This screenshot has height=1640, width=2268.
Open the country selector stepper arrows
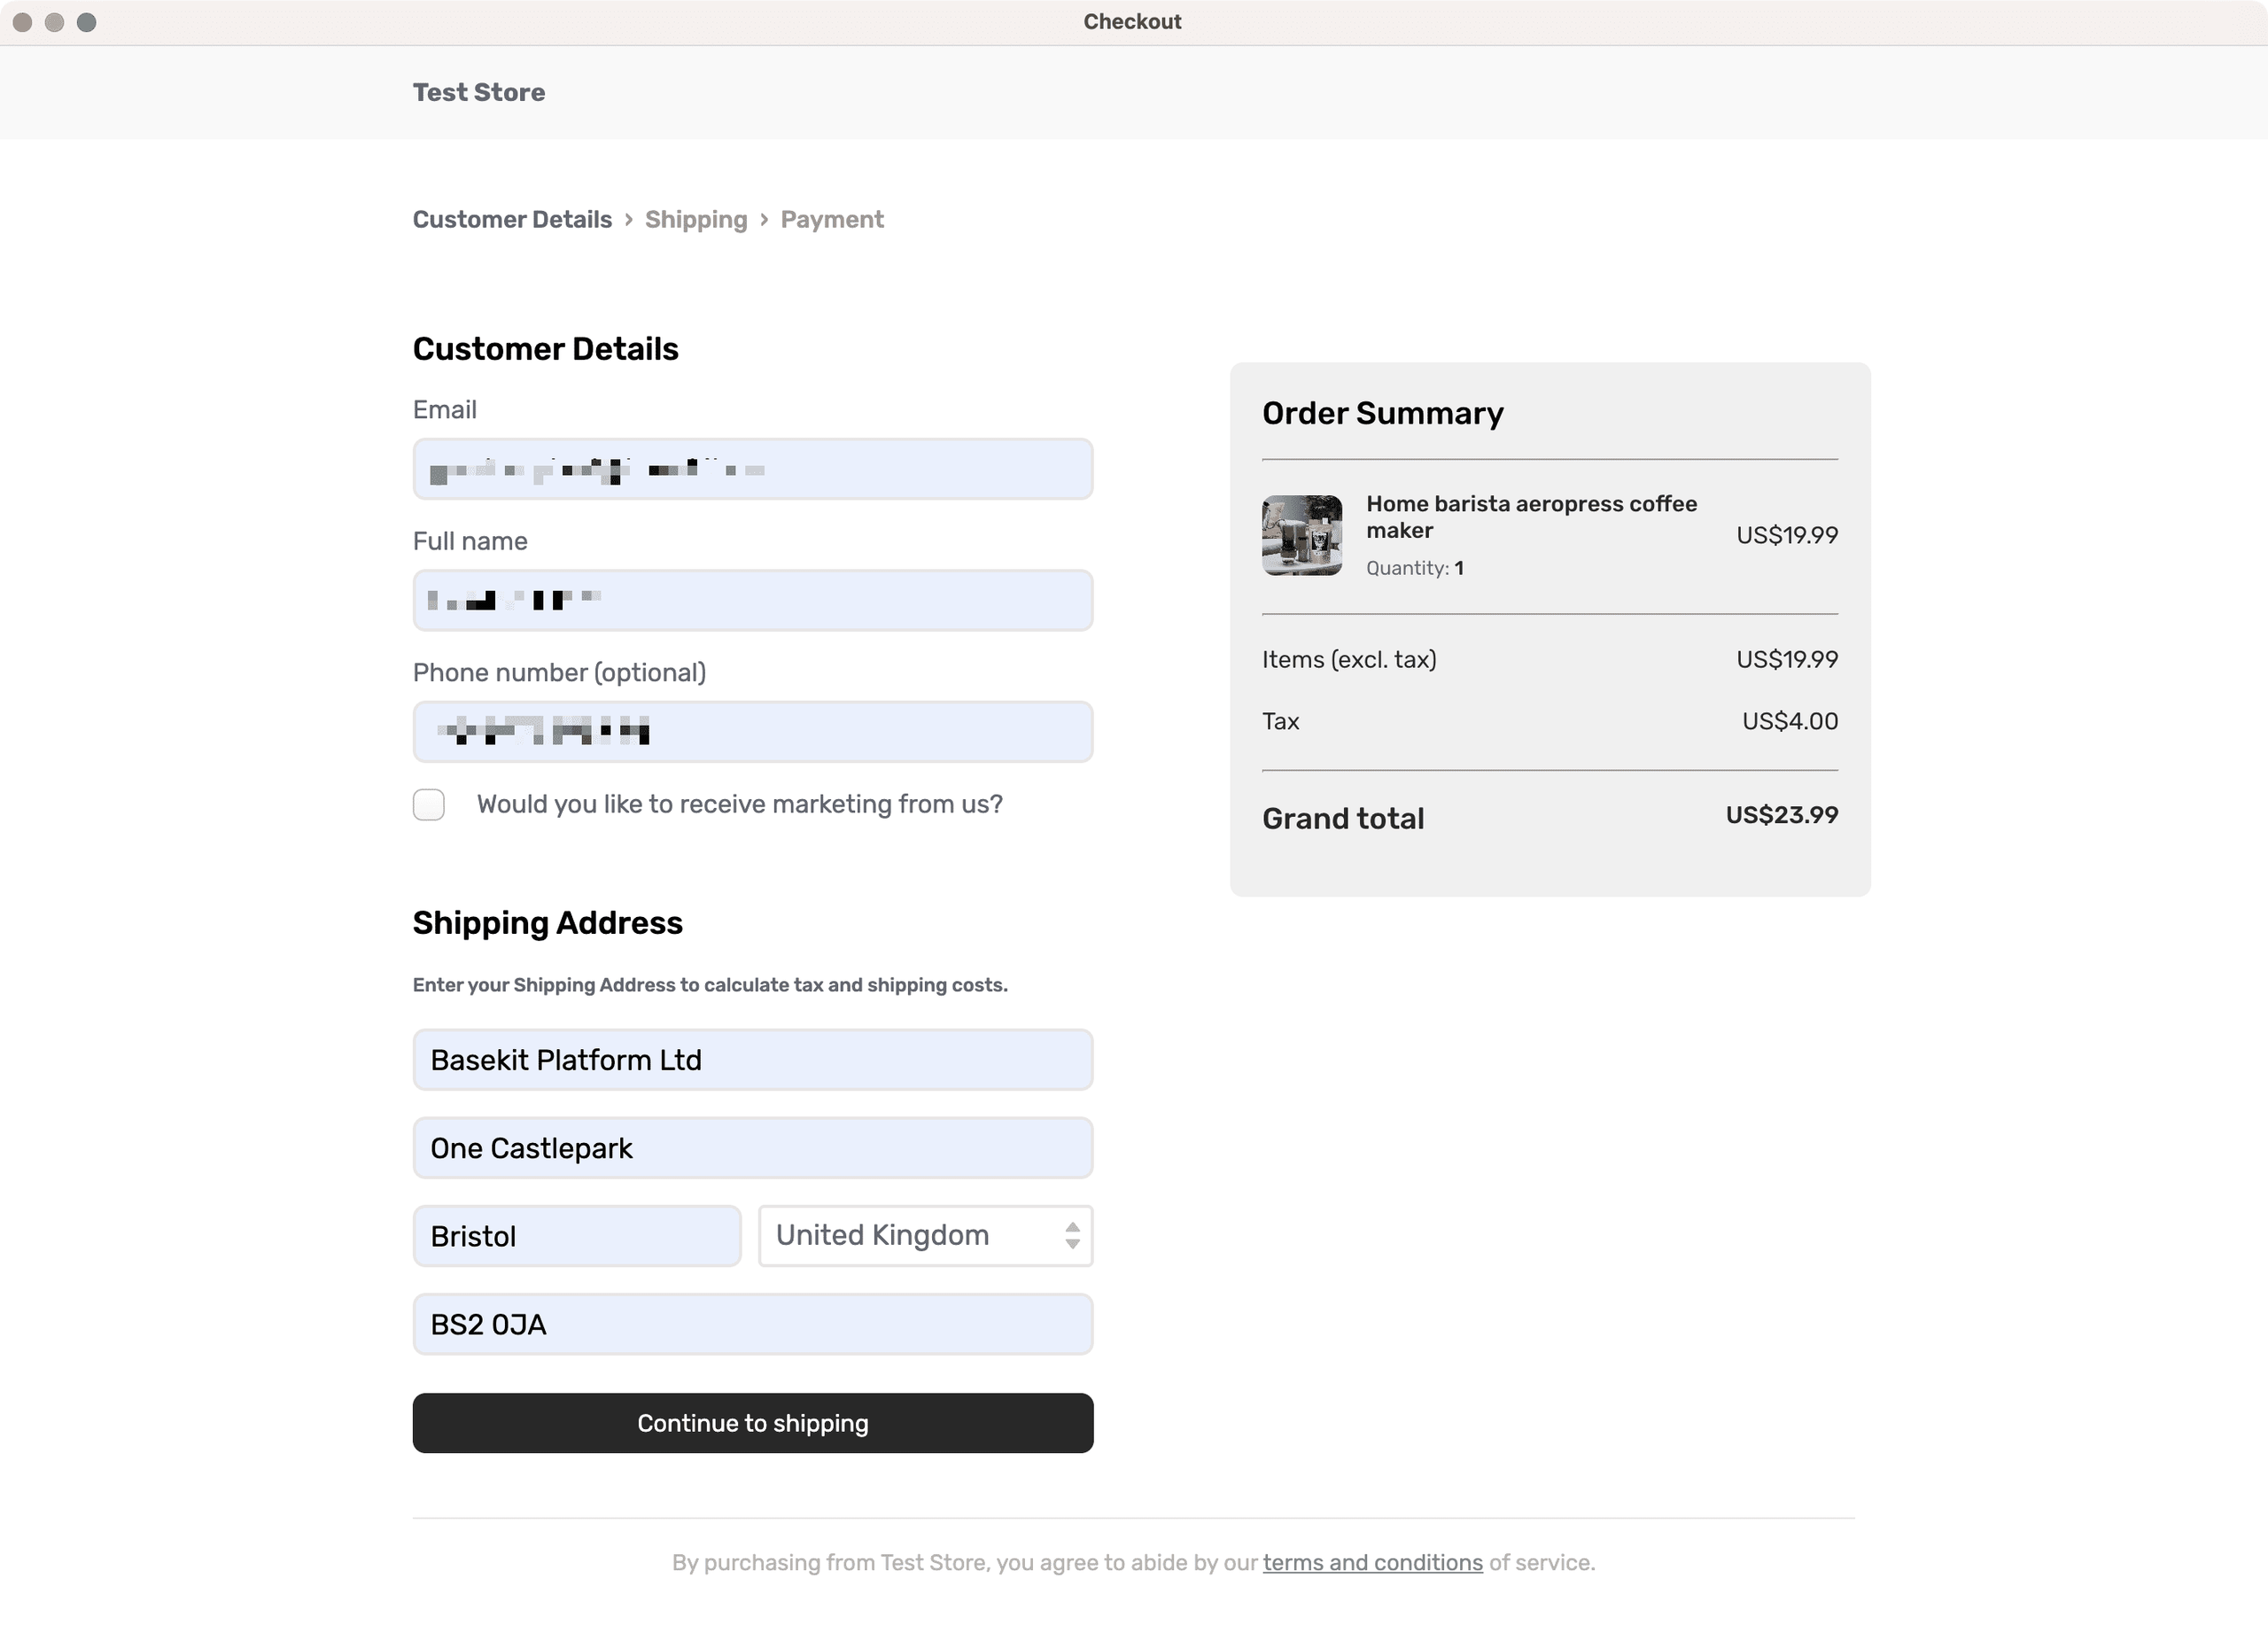pyautogui.click(x=1072, y=1236)
